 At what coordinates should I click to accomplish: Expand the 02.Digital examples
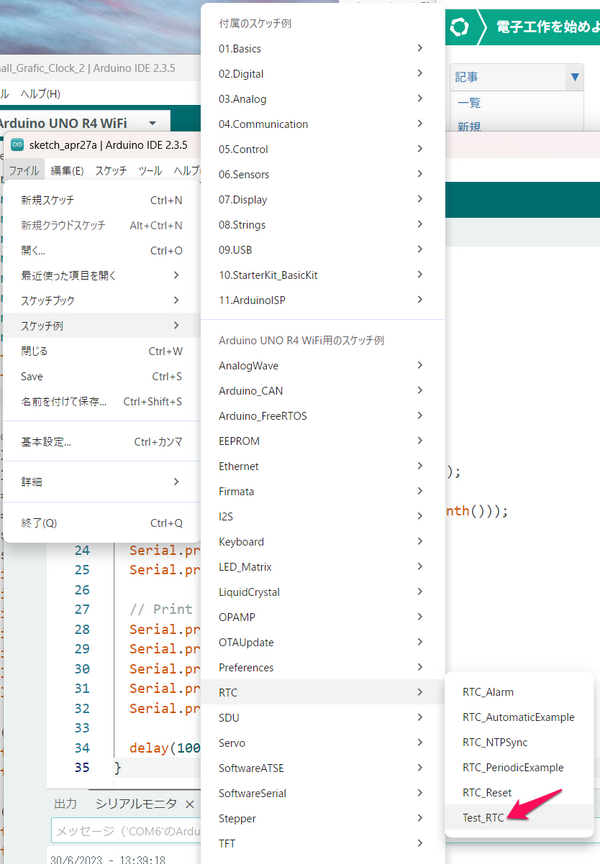pos(322,74)
